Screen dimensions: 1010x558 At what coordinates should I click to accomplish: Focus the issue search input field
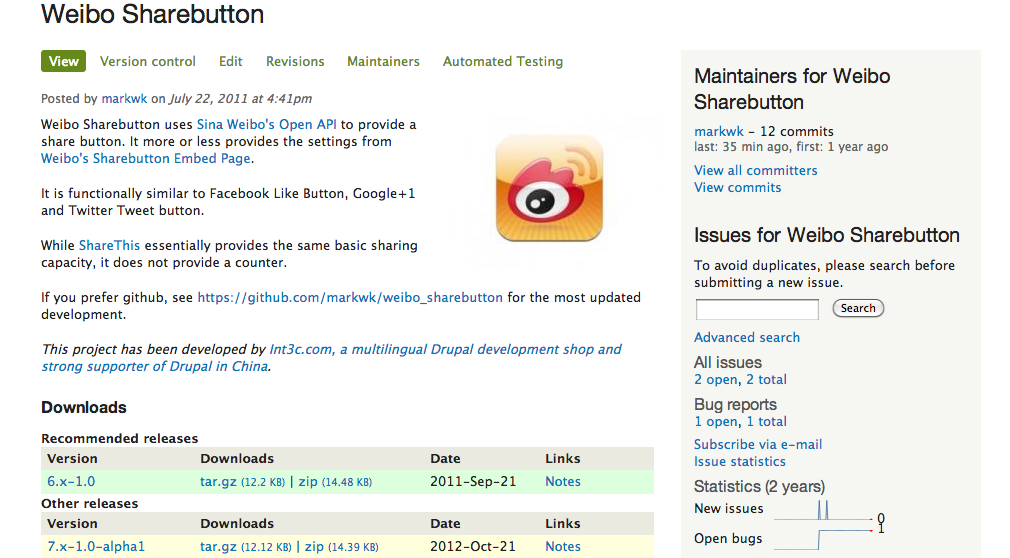point(757,309)
